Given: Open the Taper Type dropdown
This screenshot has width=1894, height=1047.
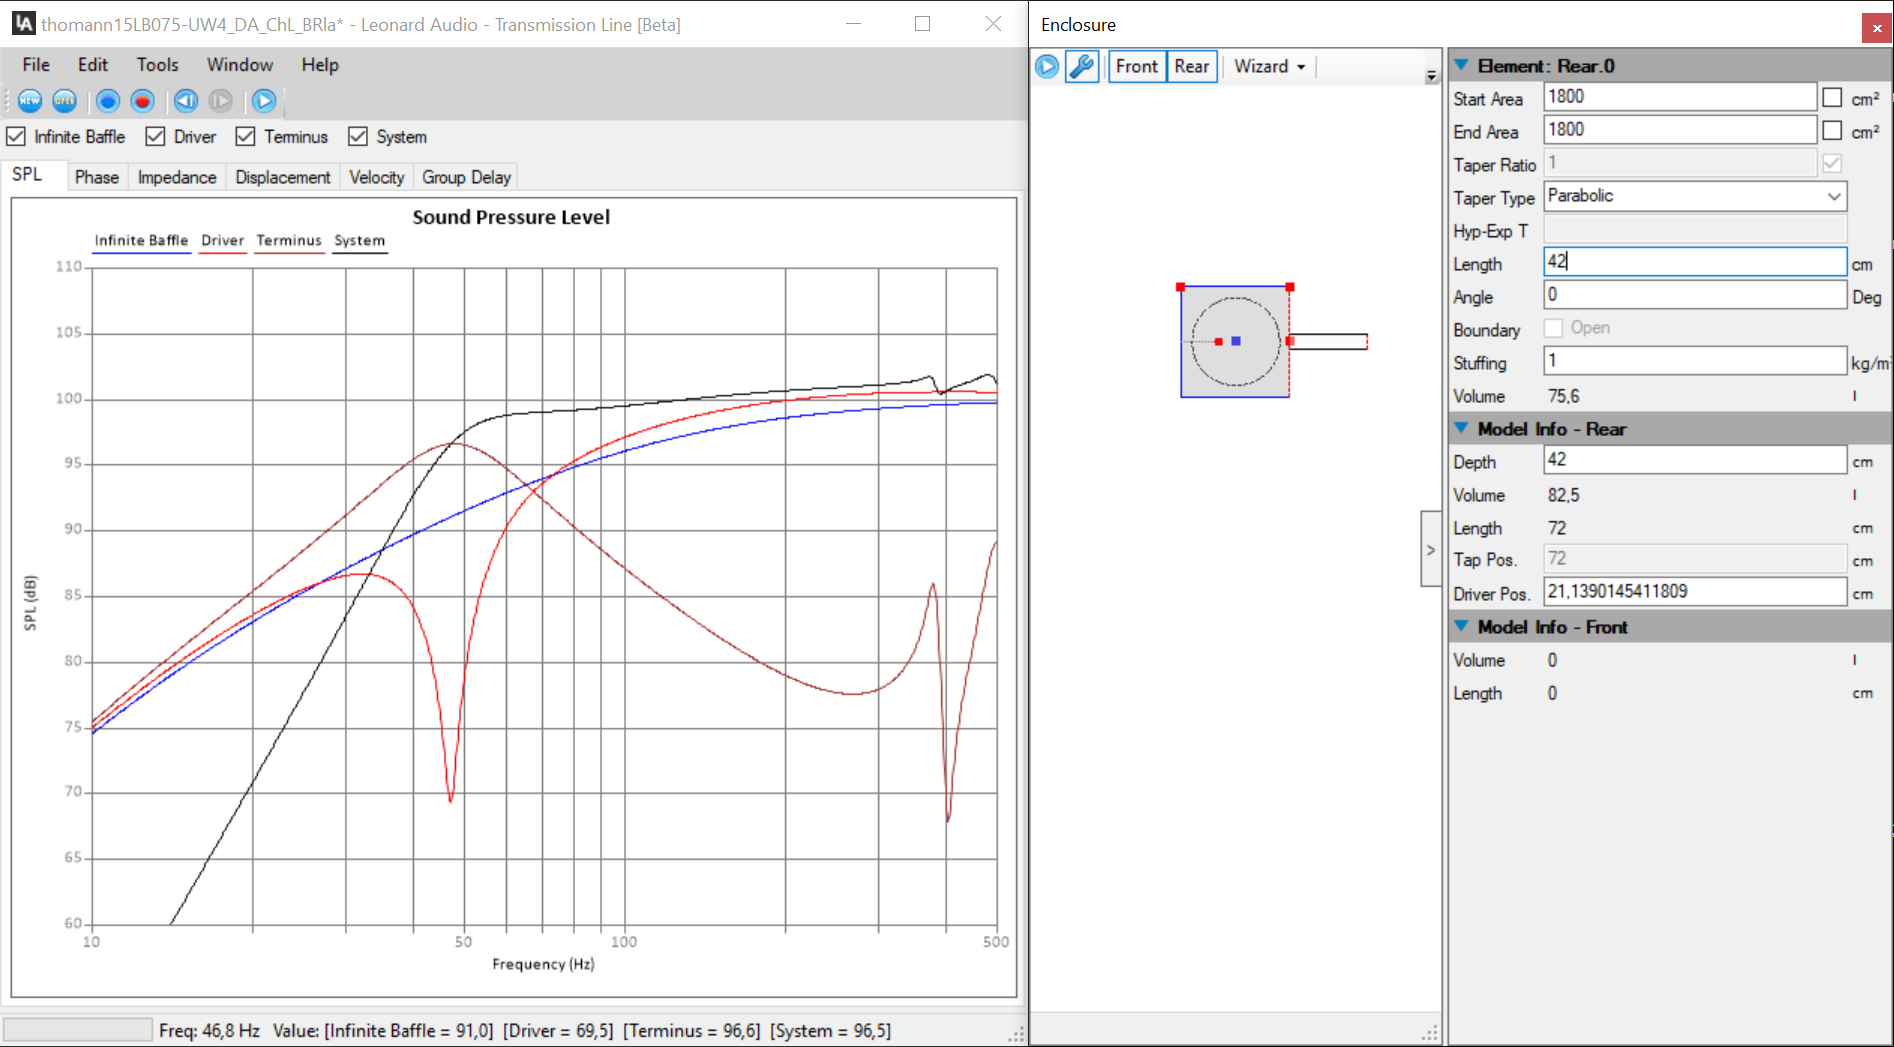Looking at the screenshot, I should (x=1833, y=197).
